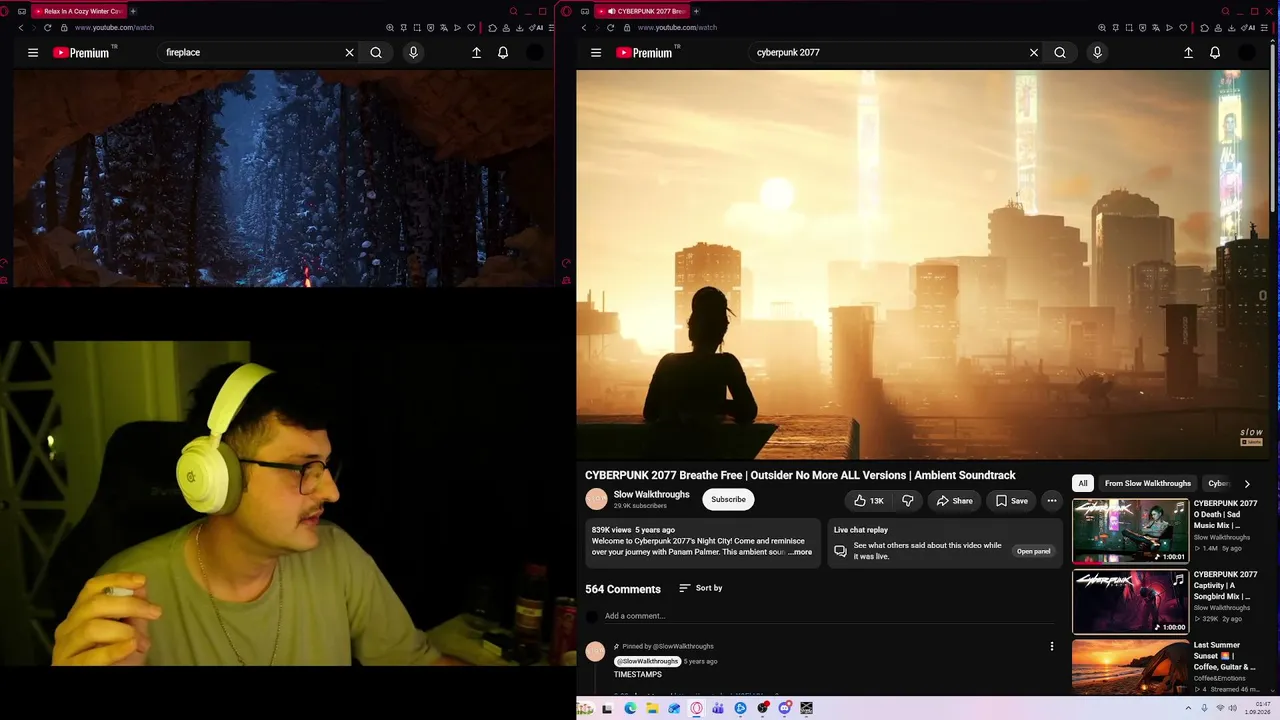Open the pinned comment's options menu
The height and width of the screenshot is (720, 1280).
tap(1051, 647)
